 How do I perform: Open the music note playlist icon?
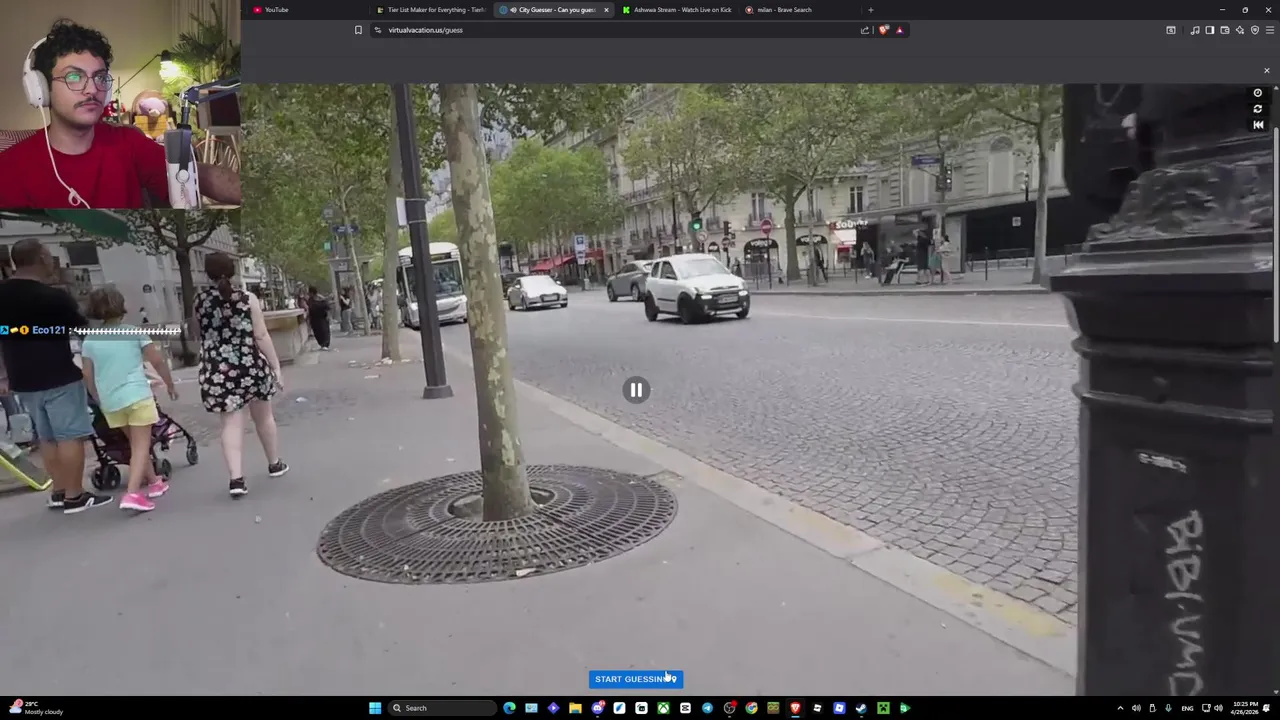point(1195,30)
